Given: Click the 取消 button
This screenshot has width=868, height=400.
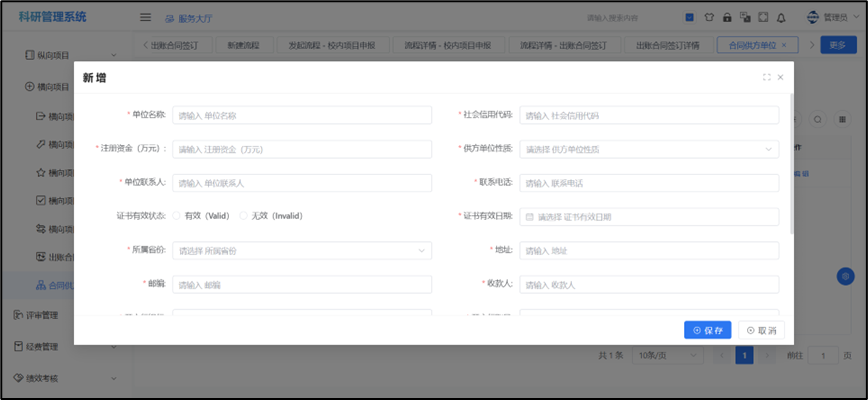Looking at the screenshot, I should tap(760, 330).
